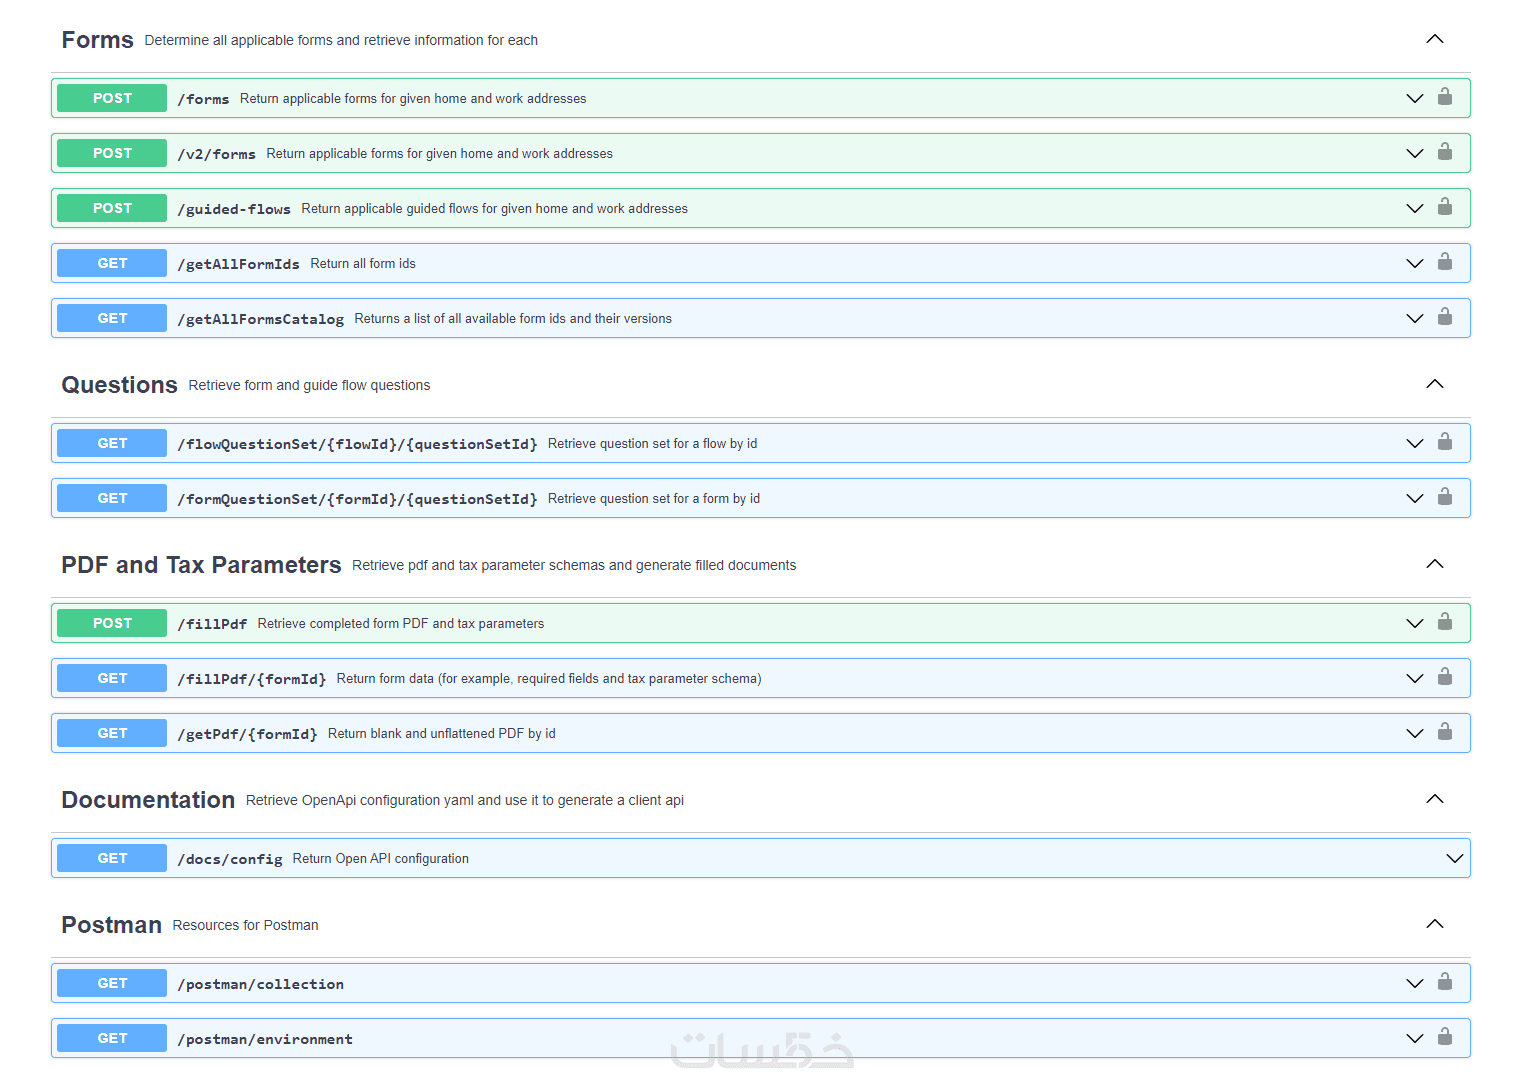1525x1091 pixels.
Task: Click the PDF and Tax Parameters heading
Action: click(201, 565)
